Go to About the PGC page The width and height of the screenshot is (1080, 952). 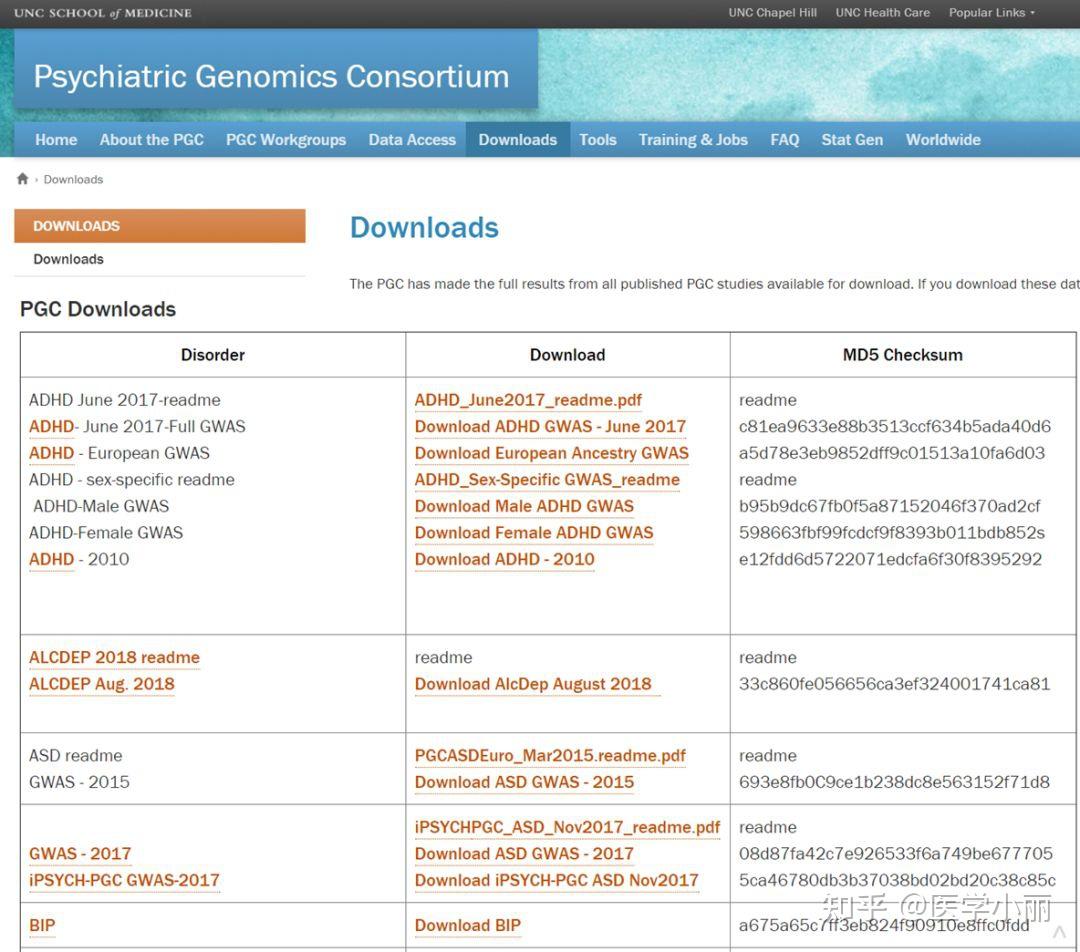151,140
